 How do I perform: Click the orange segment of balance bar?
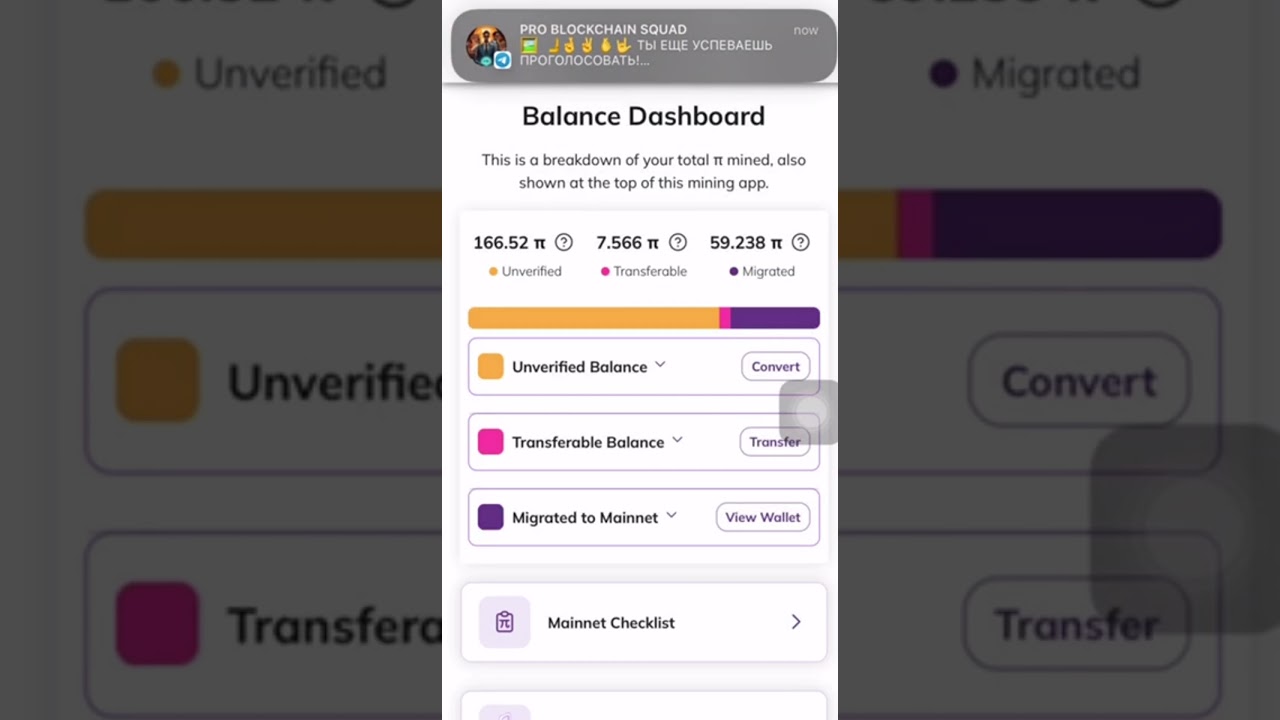[x=594, y=318]
